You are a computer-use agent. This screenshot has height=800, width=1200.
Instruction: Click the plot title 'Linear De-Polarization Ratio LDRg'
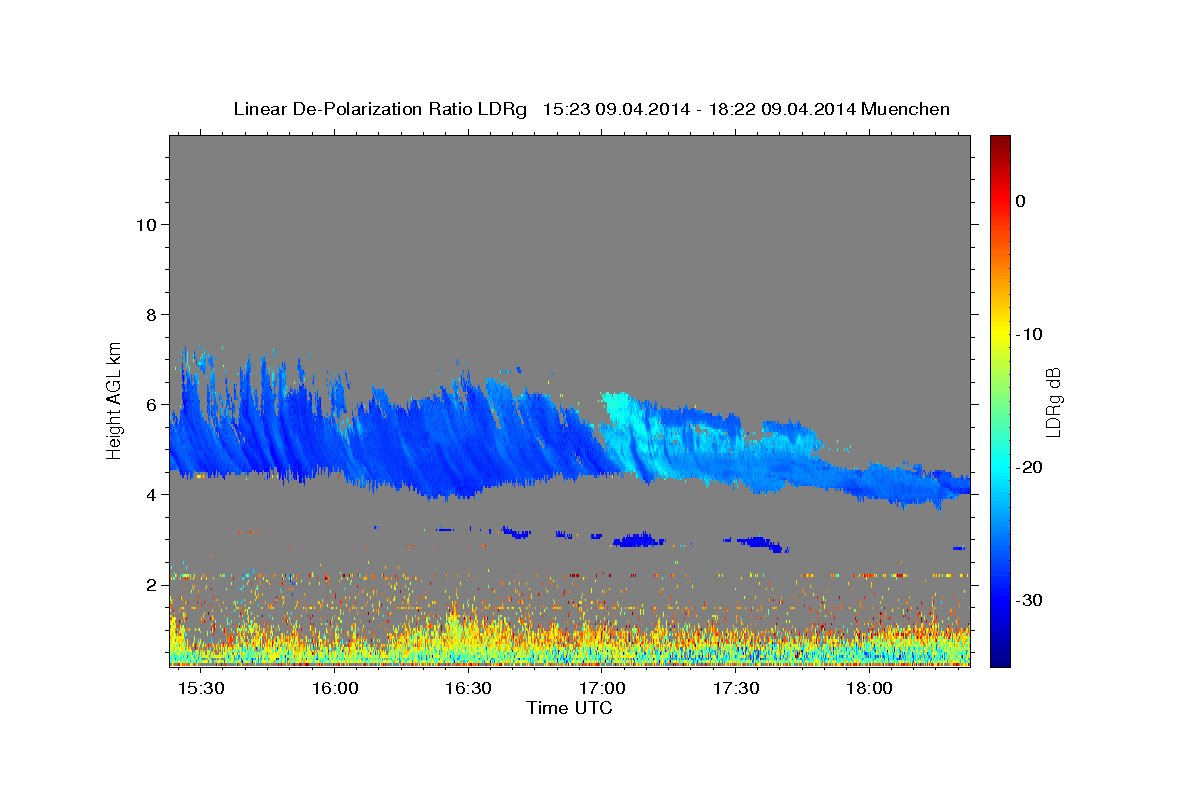379,109
